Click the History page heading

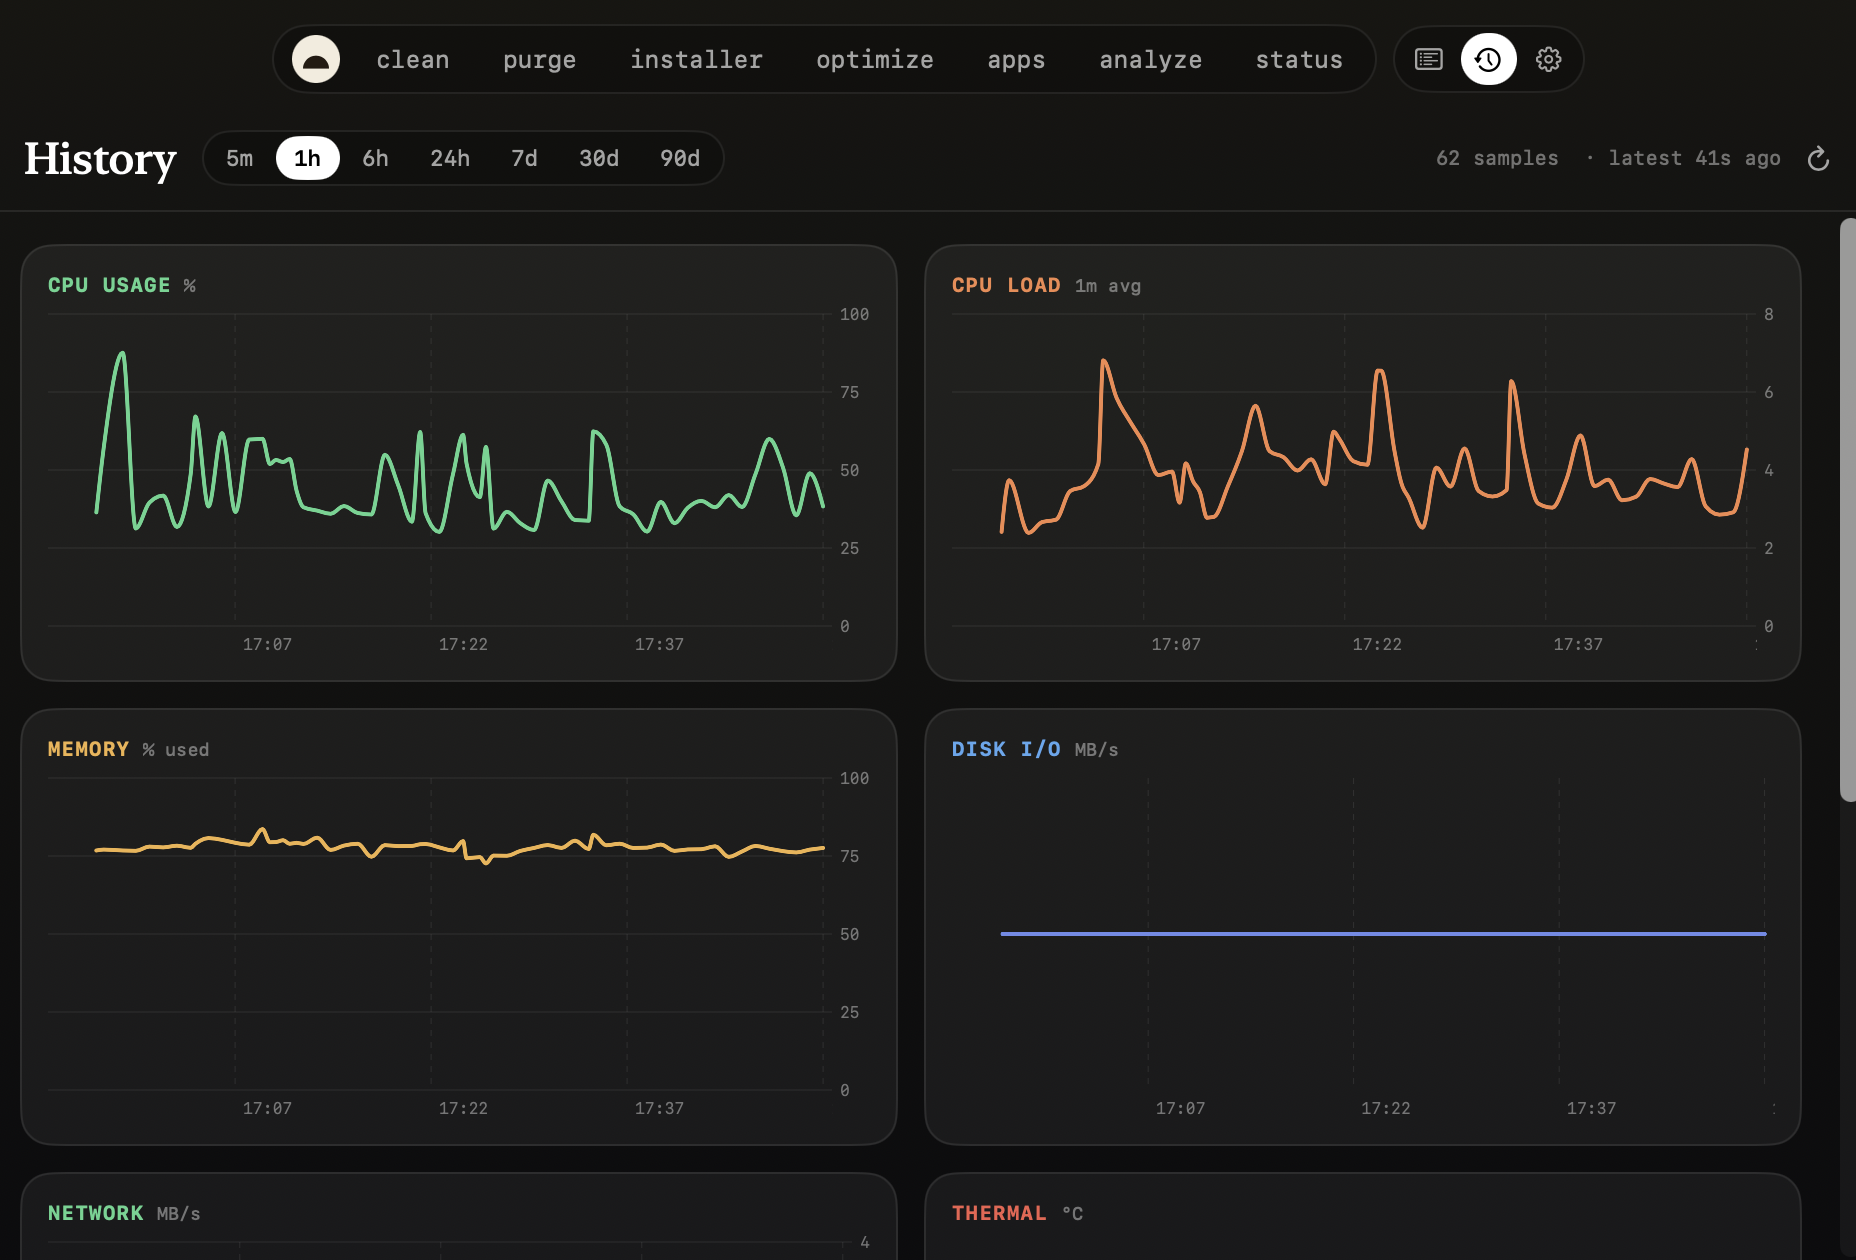[100, 159]
